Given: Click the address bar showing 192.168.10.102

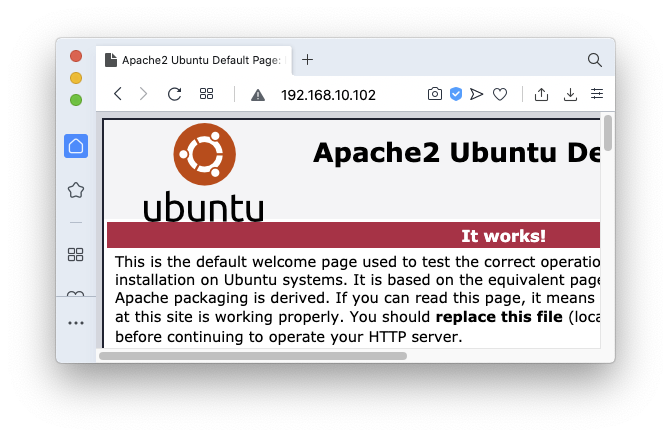Looking at the screenshot, I should (x=328, y=95).
